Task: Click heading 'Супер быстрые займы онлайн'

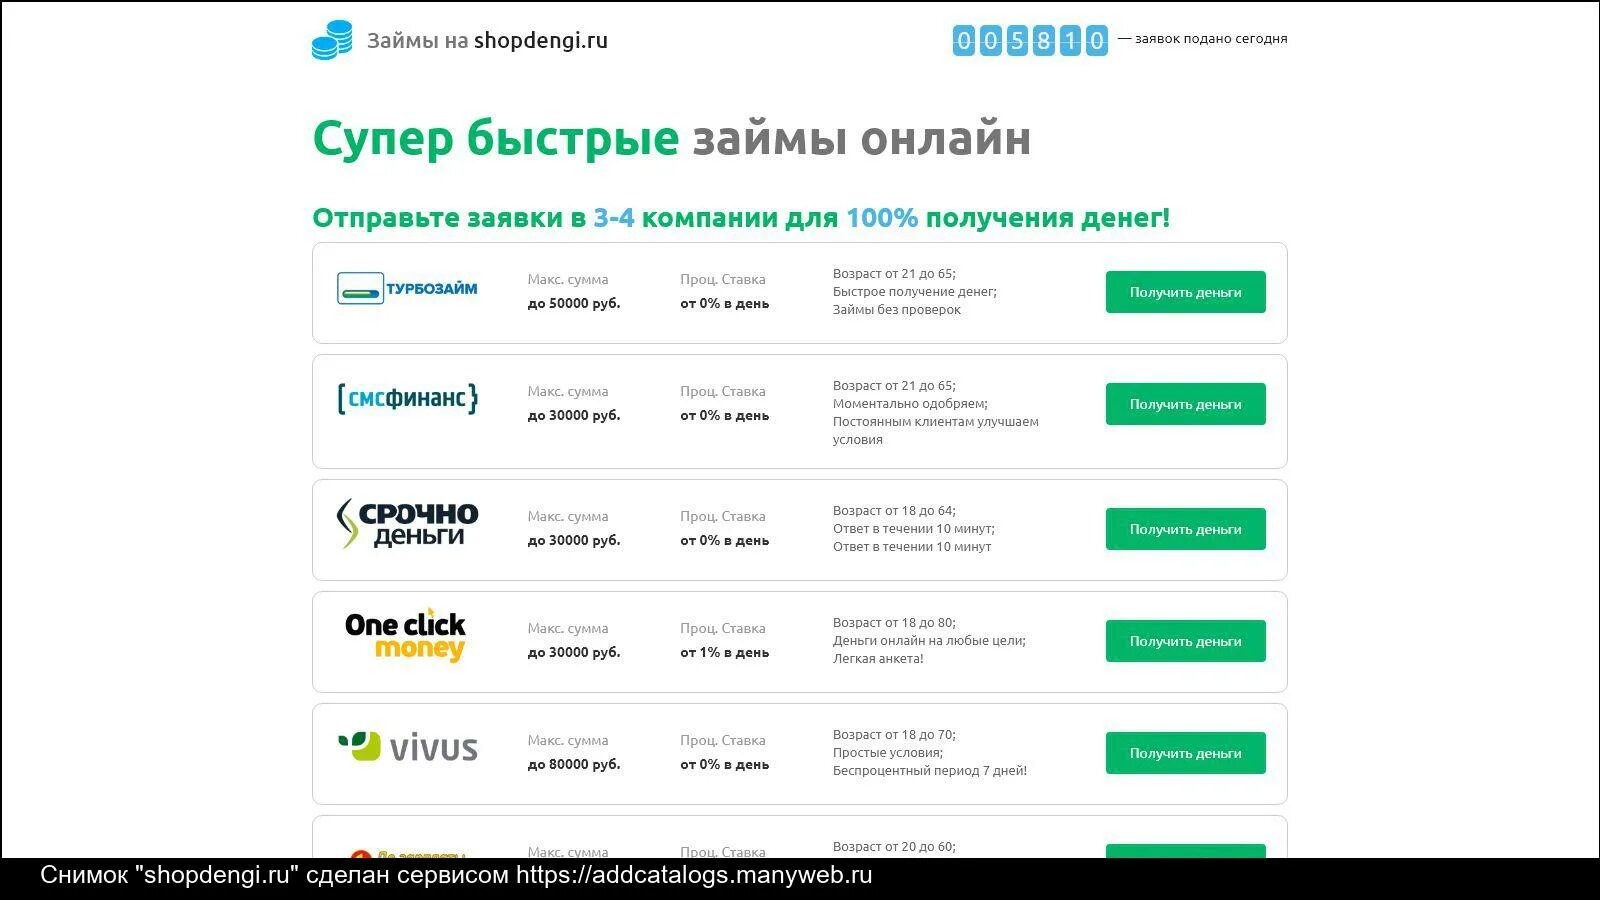Action: (671, 138)
